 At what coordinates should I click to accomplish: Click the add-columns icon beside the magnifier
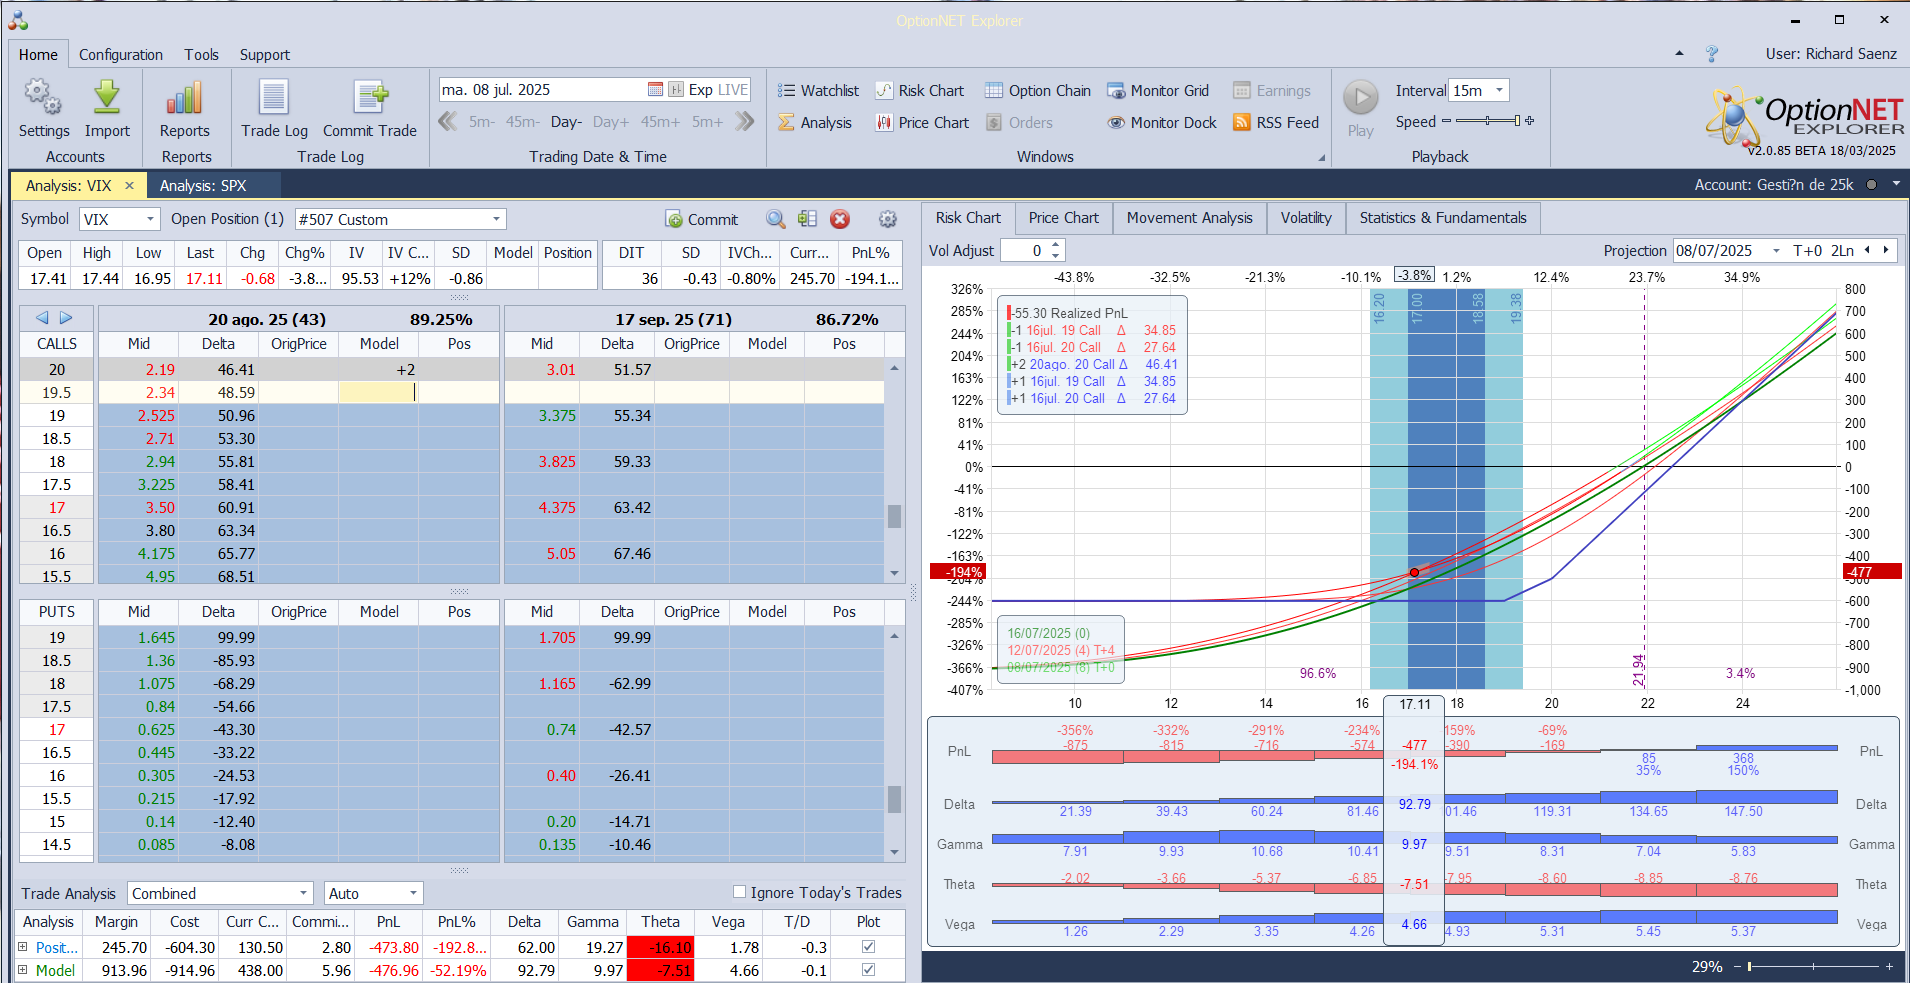coord(807,219)
